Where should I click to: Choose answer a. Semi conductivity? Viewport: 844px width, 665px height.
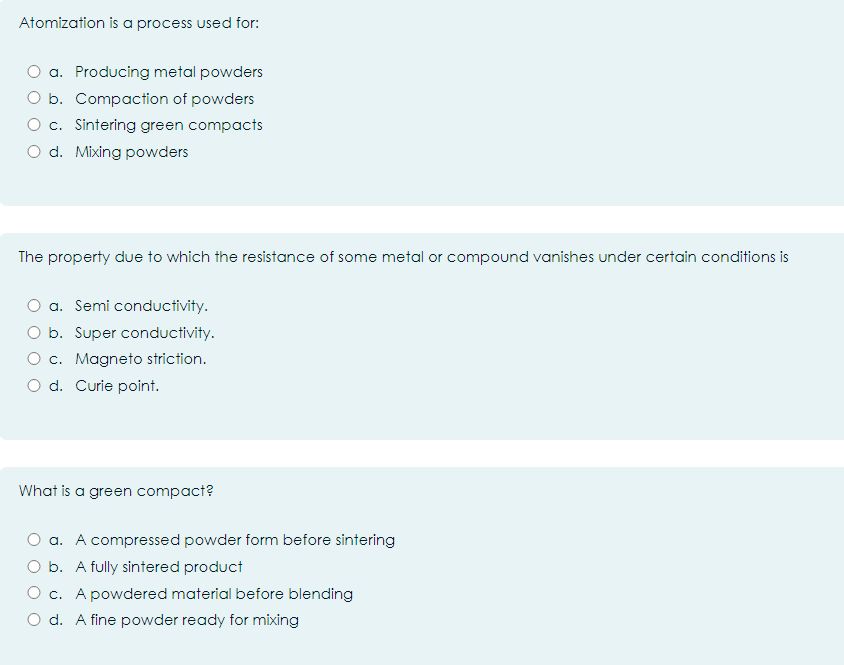click(x=34, y=305)
